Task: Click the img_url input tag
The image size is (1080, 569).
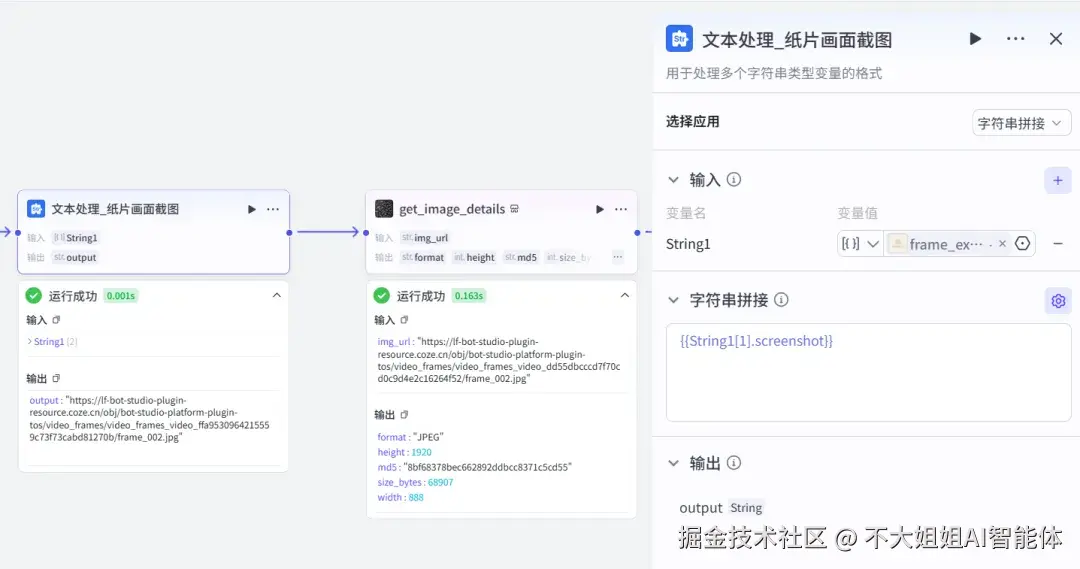Action: (x=425, y=238)
